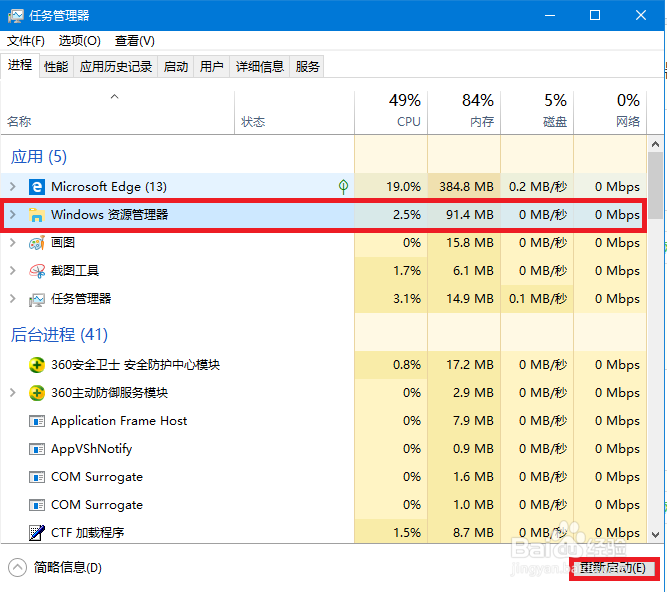The width and height of the screenshot is (667, 592).
Task: Click Edge's 19.0% CPU value
Action: pyautogui.click(x=403, y=187)
